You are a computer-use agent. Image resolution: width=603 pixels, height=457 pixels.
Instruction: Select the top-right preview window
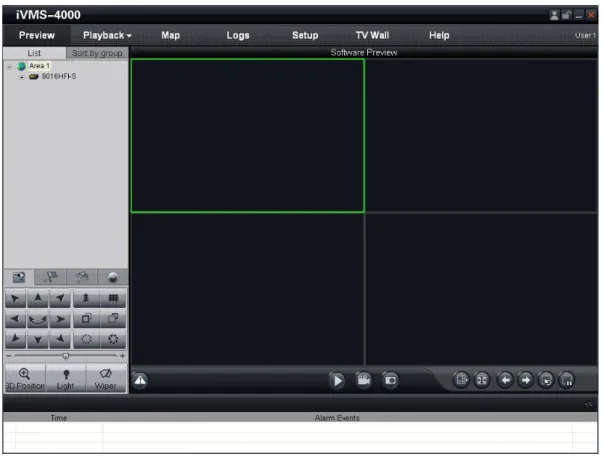coord(481,135)
